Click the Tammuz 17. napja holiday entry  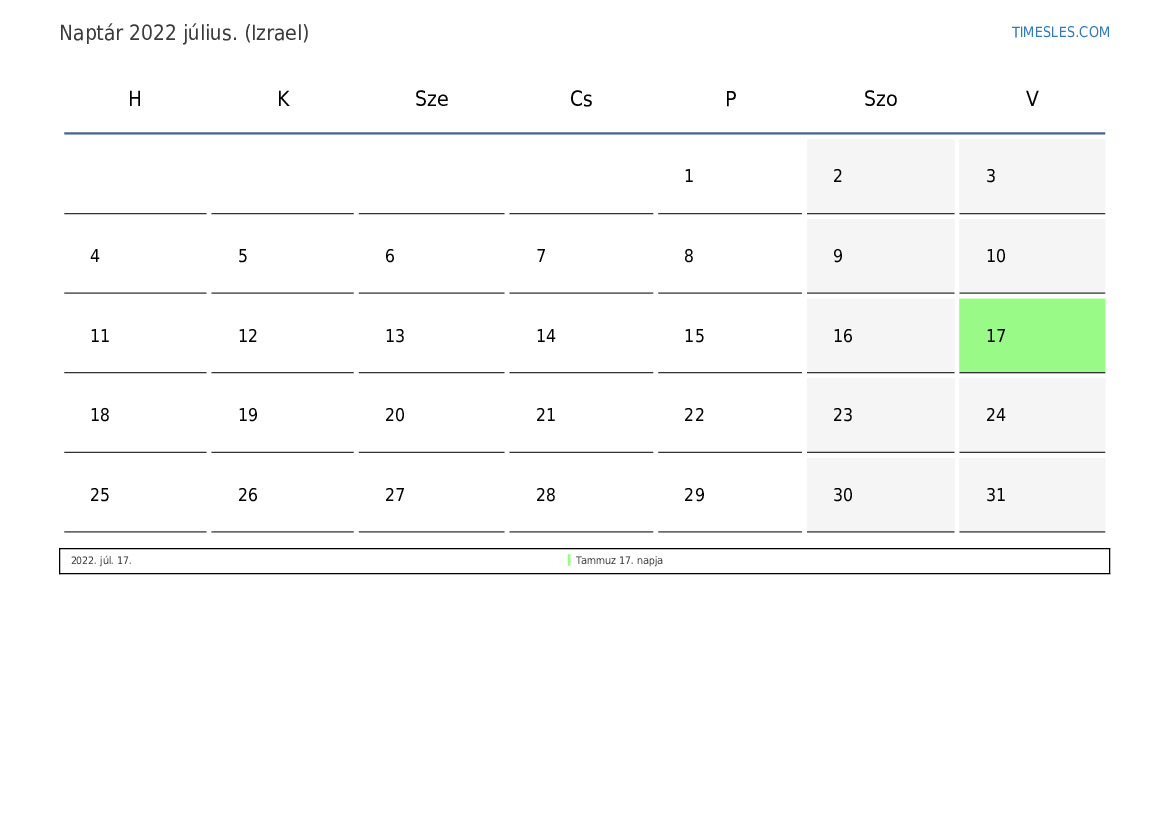click(619, 561)
